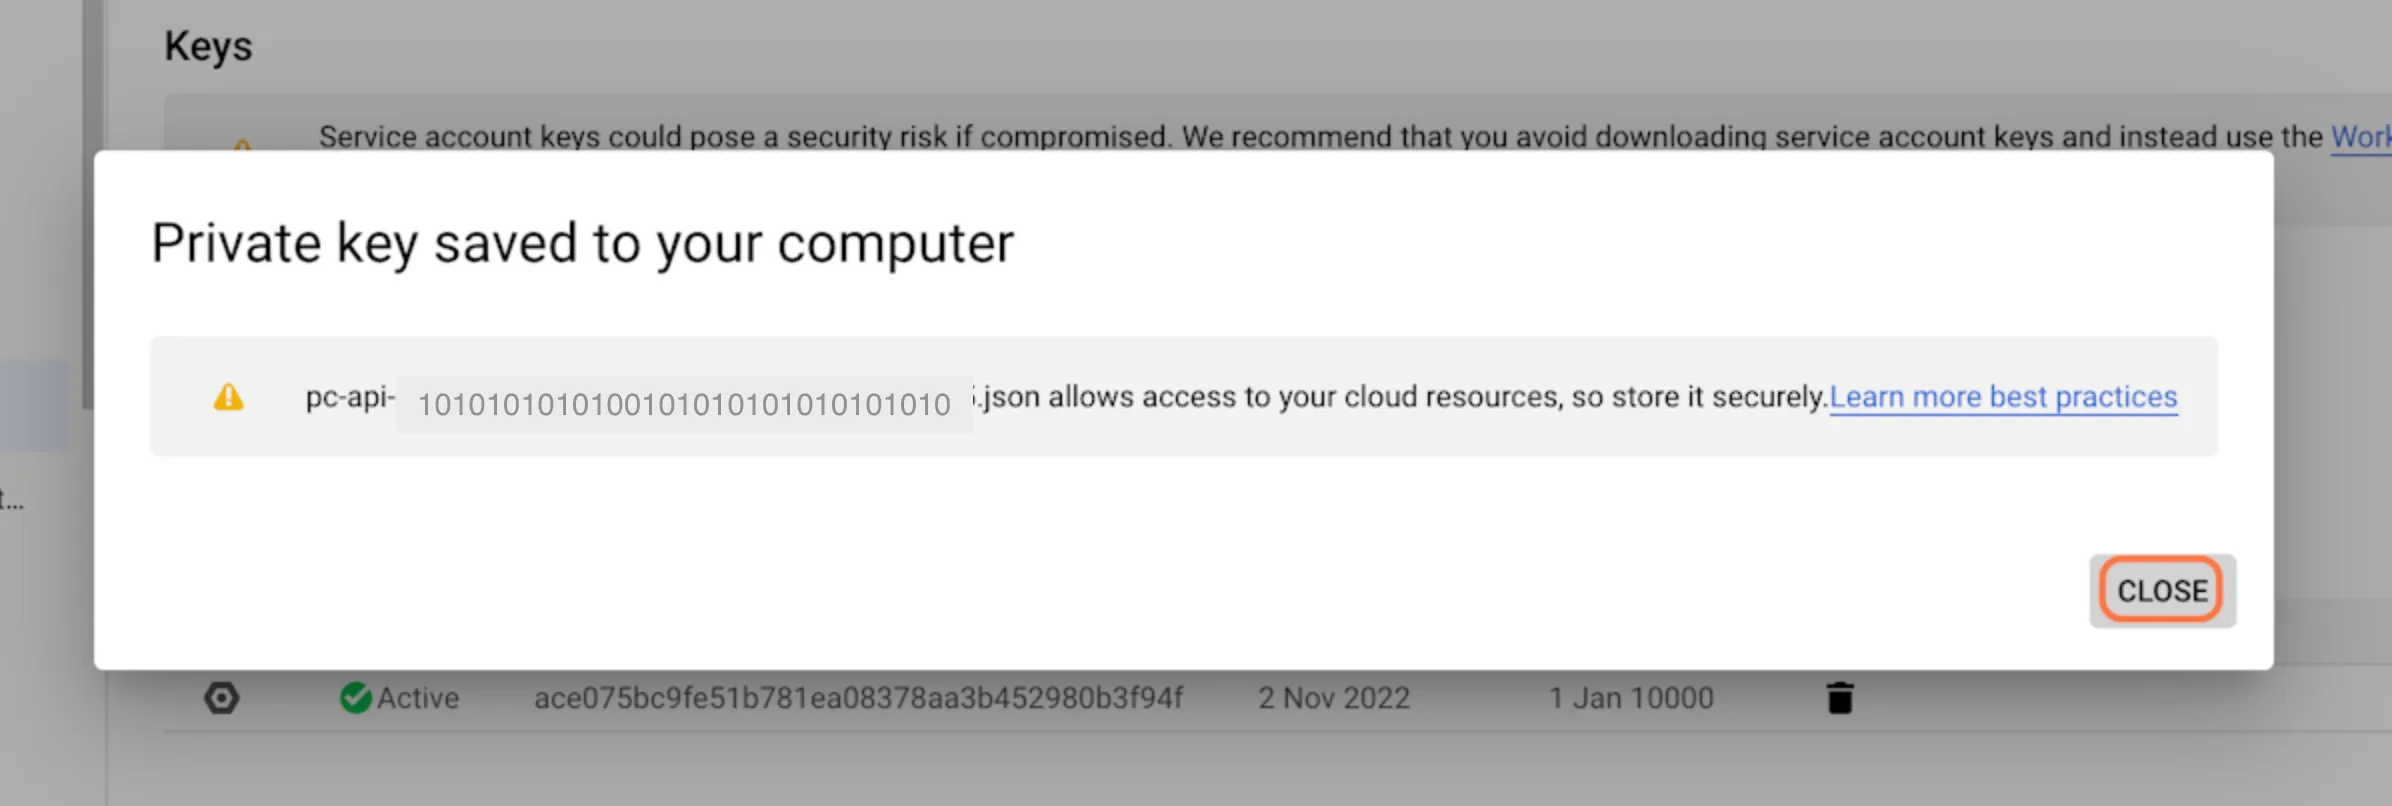Image resolution: width=2392 pixels, height=806 pixels.
Task: Click the pc-api- filename prefix text
Action: [350, 397]
